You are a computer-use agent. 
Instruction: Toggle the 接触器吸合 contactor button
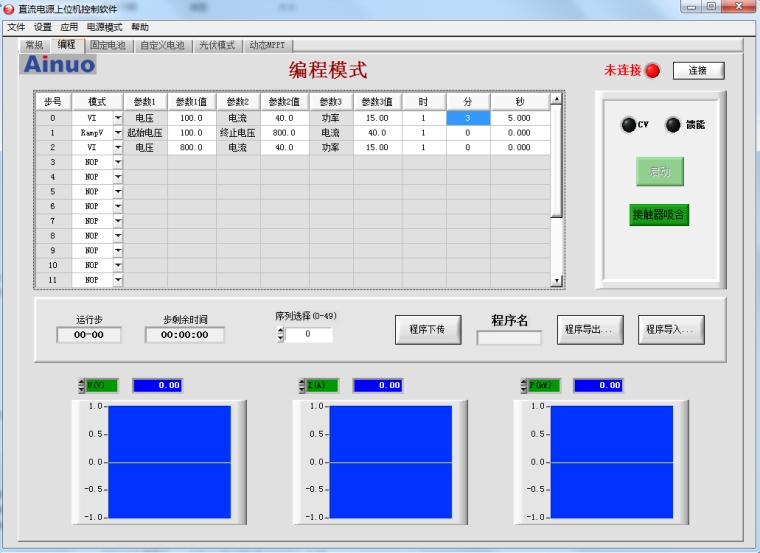point(659,215)
